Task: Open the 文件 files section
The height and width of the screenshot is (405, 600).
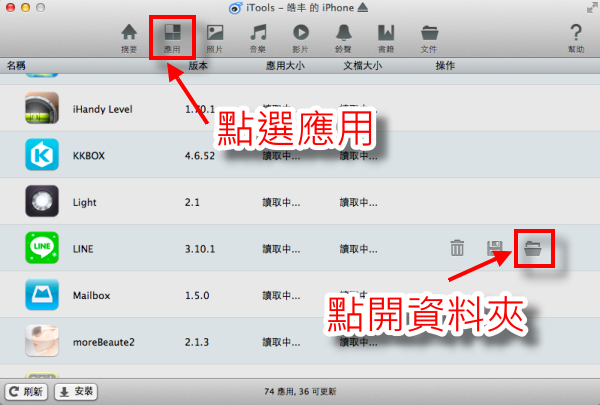Action: tap(429, 38)
